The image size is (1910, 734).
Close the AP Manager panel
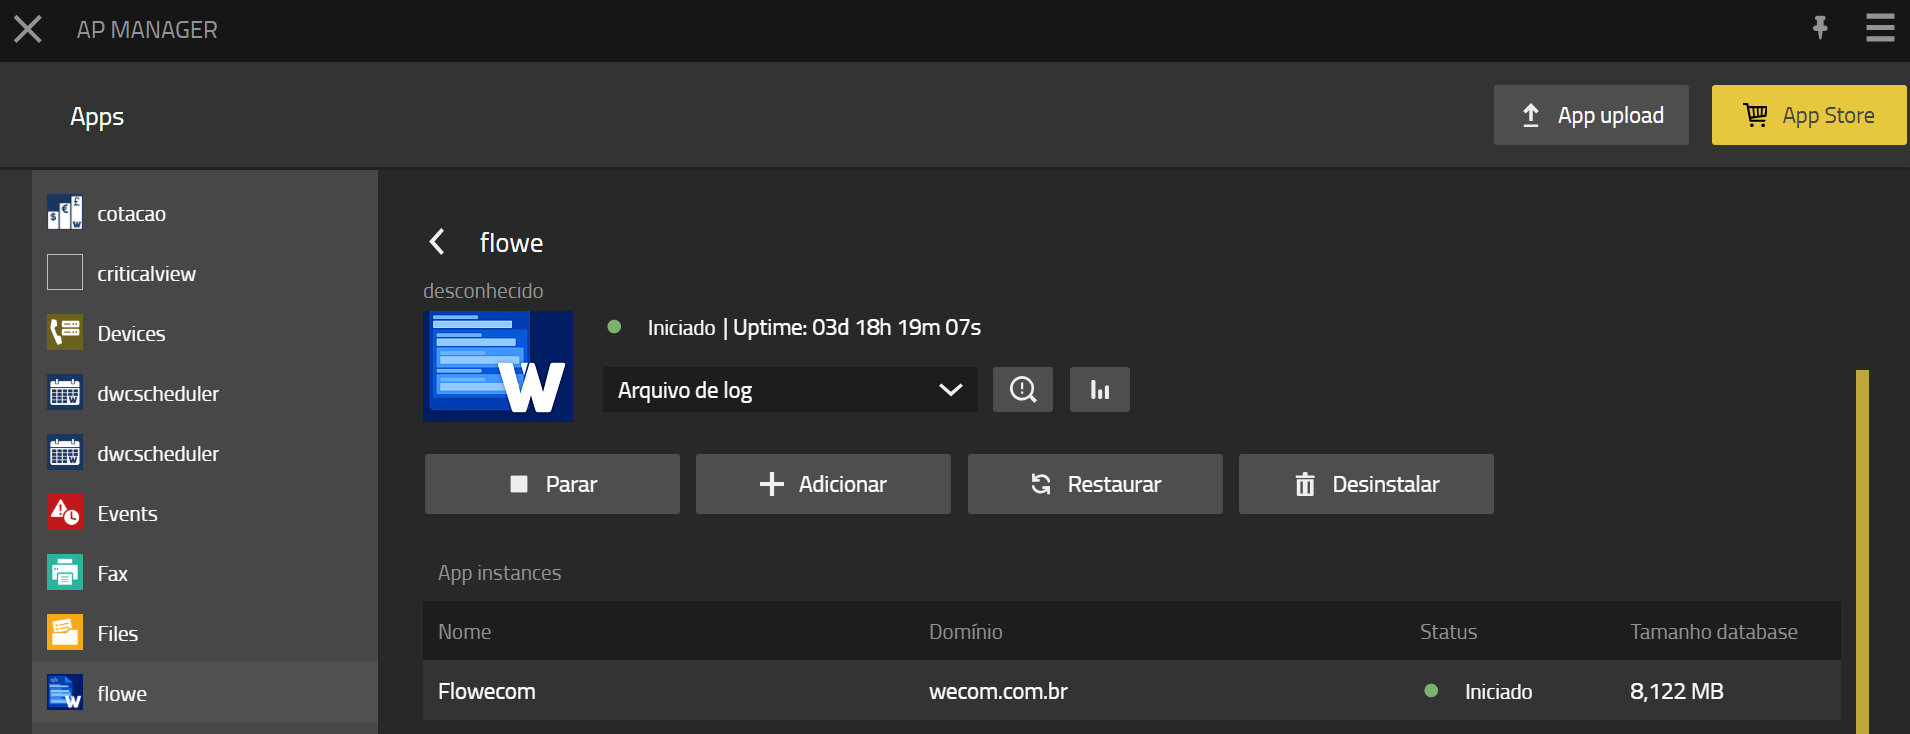click(28, 29)
